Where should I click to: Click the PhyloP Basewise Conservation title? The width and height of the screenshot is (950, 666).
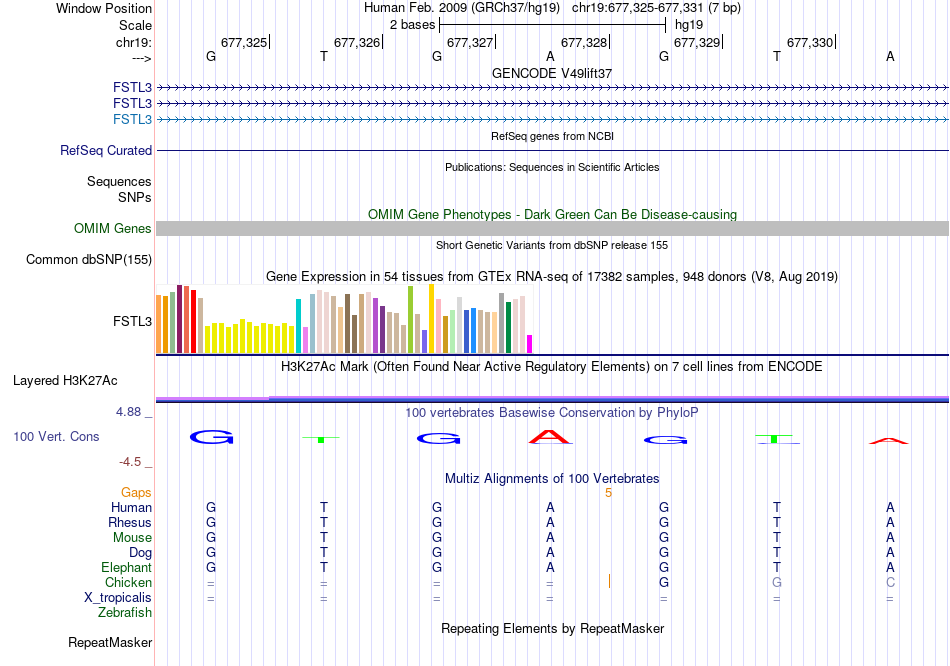tap(552, 413)
